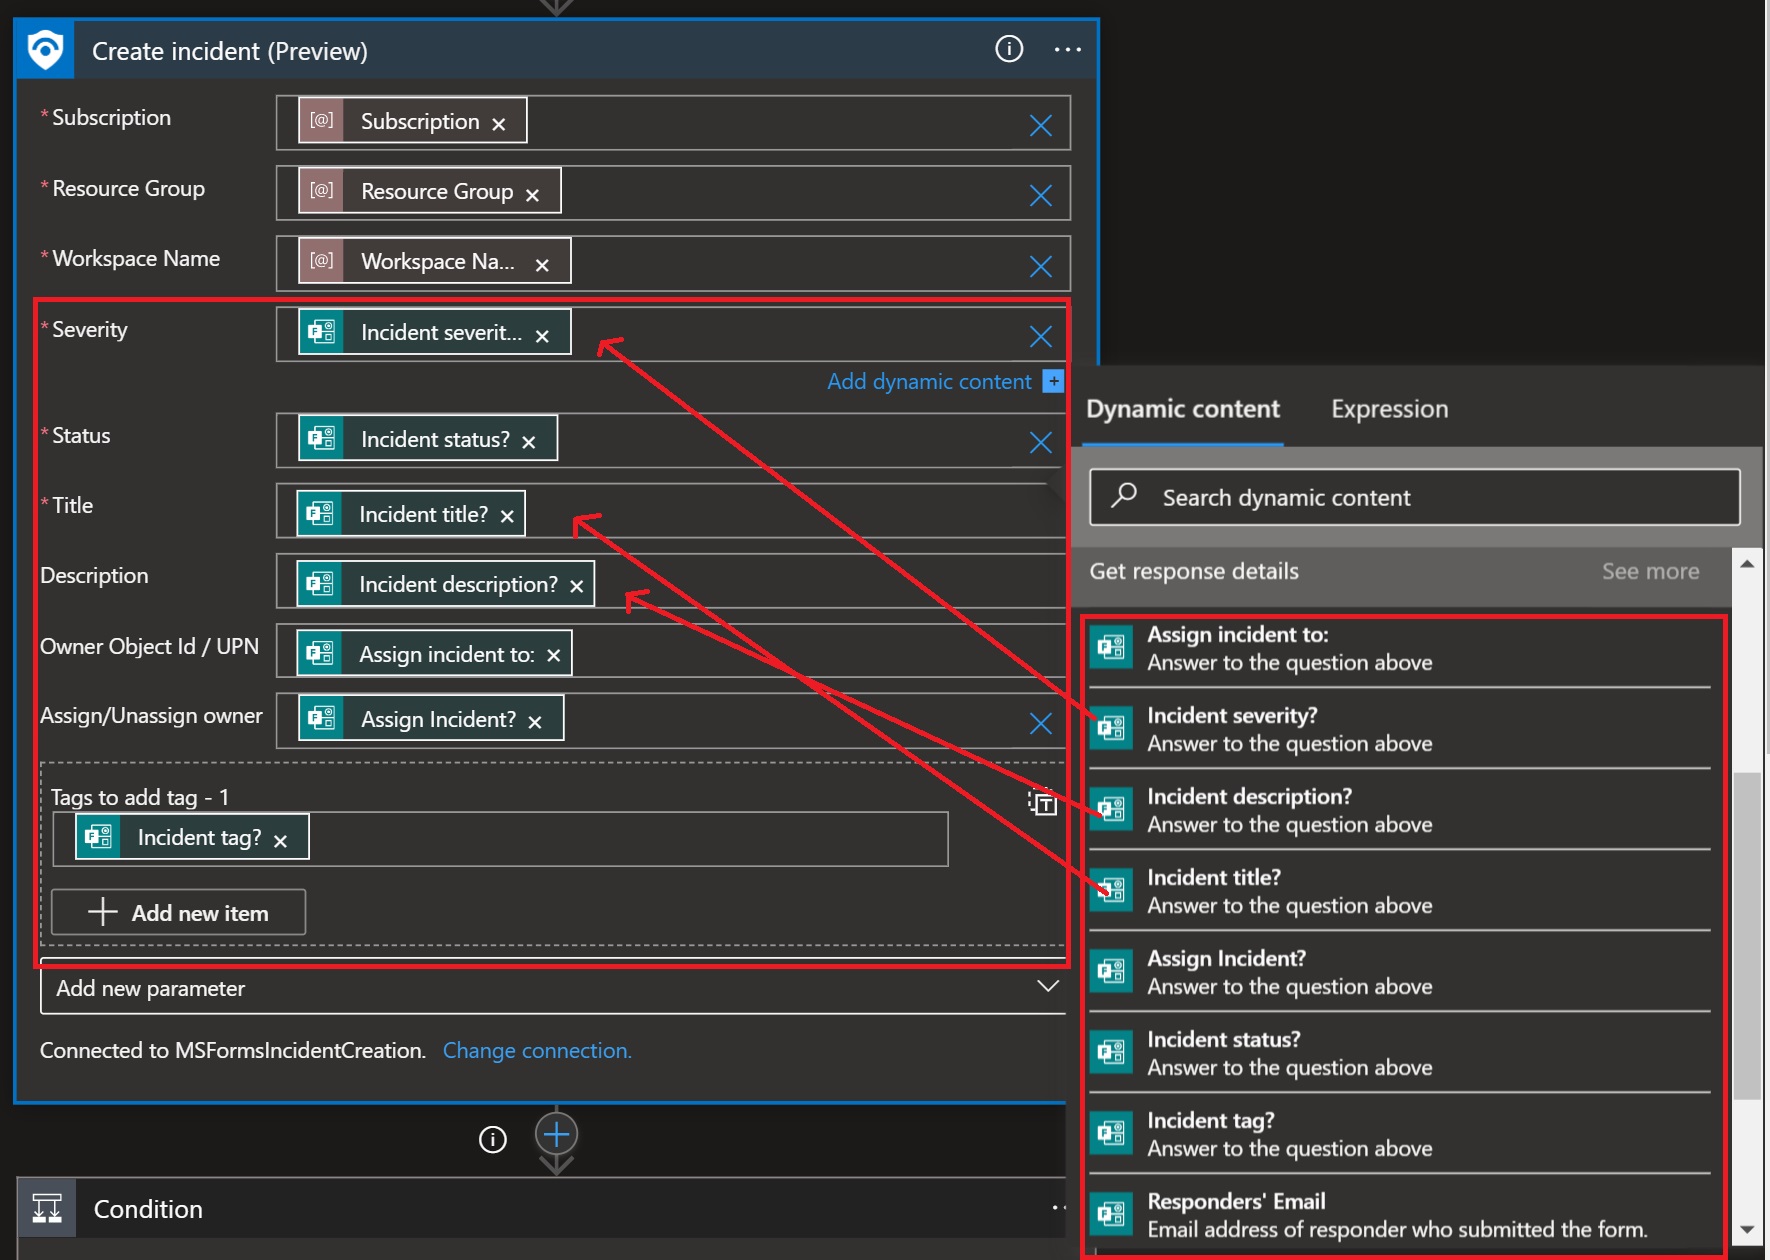Open the ellipsis menu of Create incident
The width and height of the screenshot is (1770, 1260).
pos(1068,50)
